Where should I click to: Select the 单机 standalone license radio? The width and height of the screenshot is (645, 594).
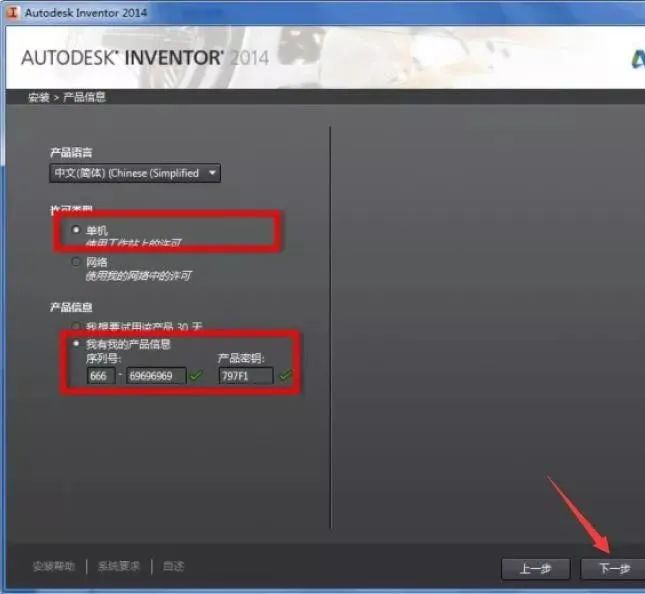[76, 230]
